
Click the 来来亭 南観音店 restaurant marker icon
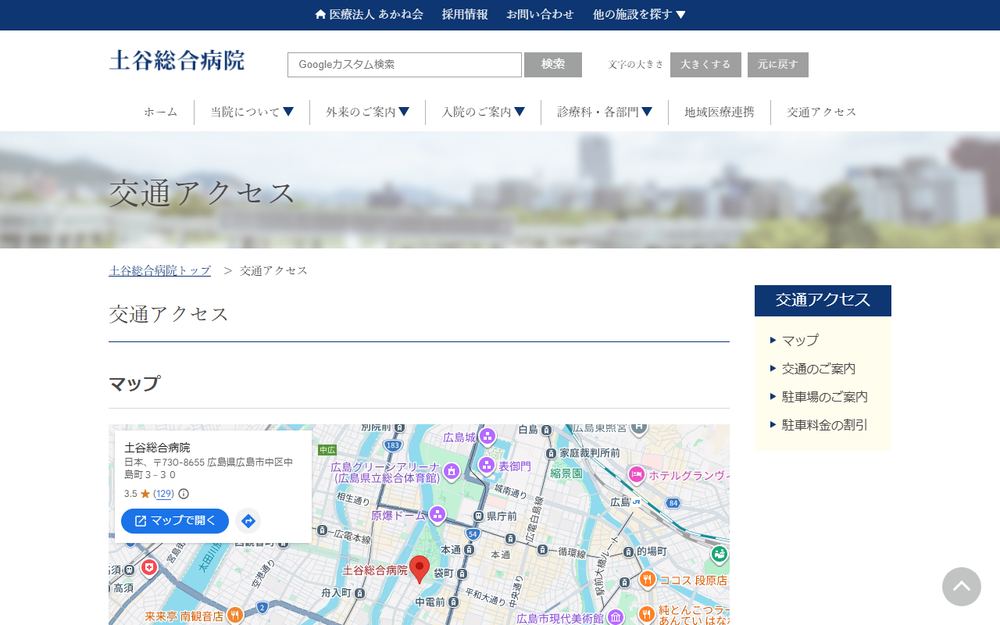(235, 615)
